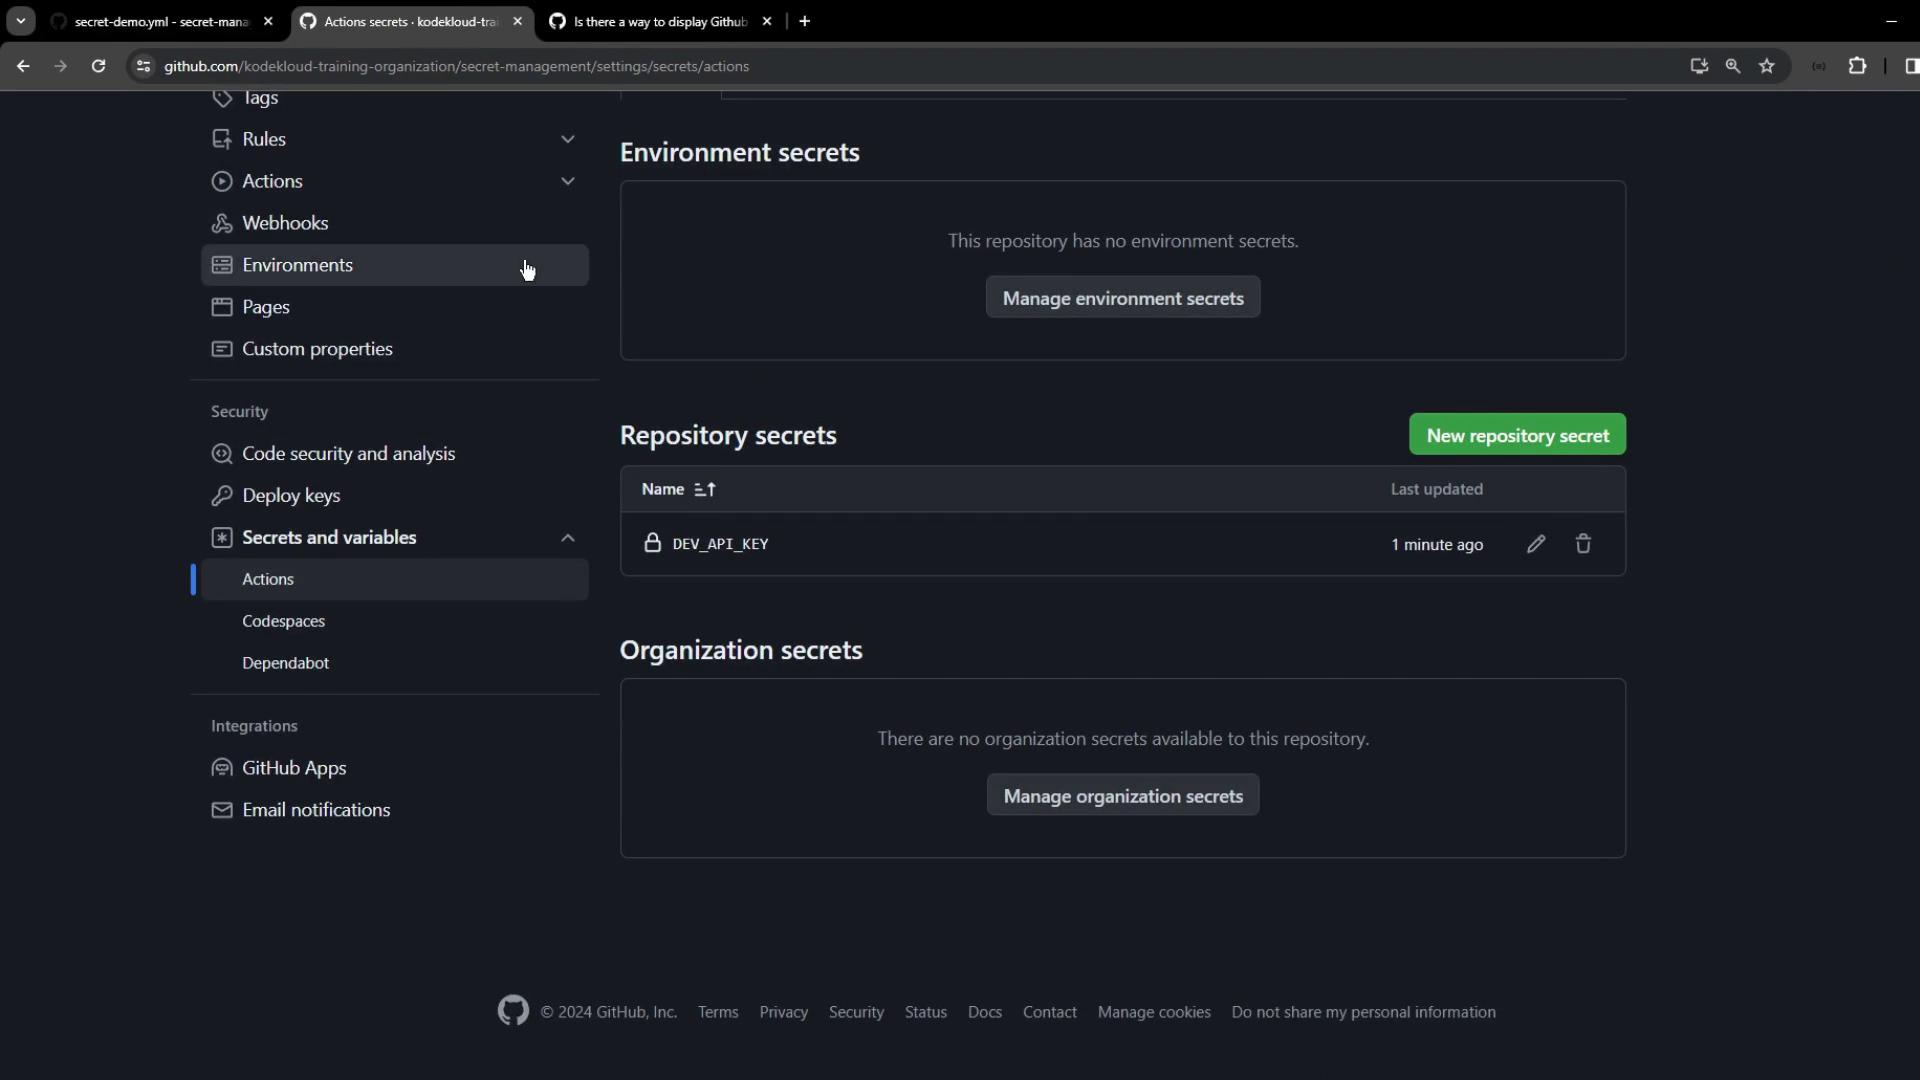Viewport: 1920px width, 1080px height.
Task: Open Codespaces under Secrets and variables
Action: [x=283, y=621]
